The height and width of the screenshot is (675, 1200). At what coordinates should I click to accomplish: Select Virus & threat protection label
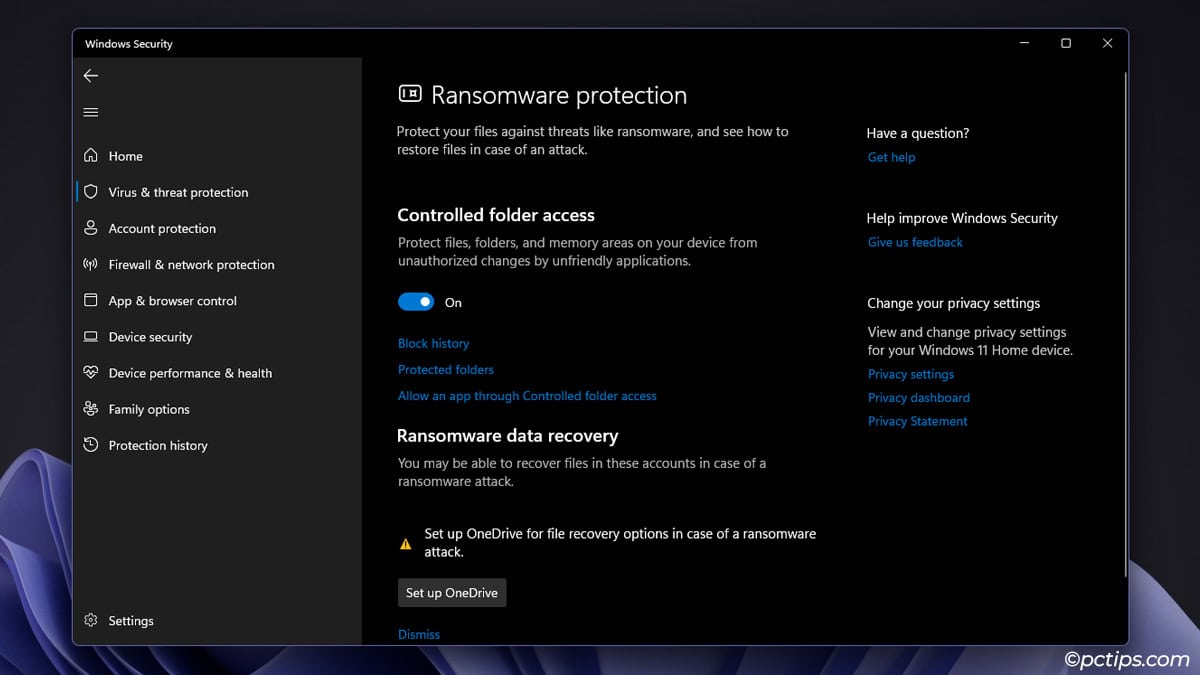[x=178, y=192]
